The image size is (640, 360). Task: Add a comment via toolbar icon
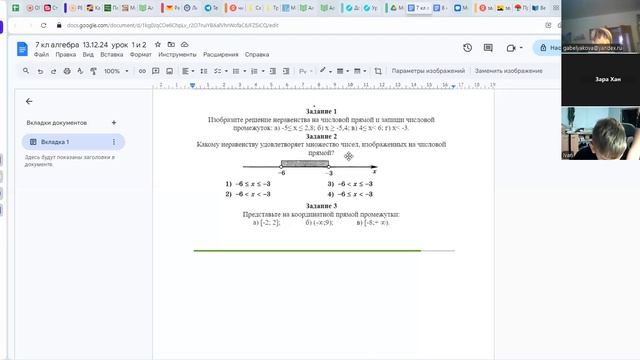click(156, 71)
